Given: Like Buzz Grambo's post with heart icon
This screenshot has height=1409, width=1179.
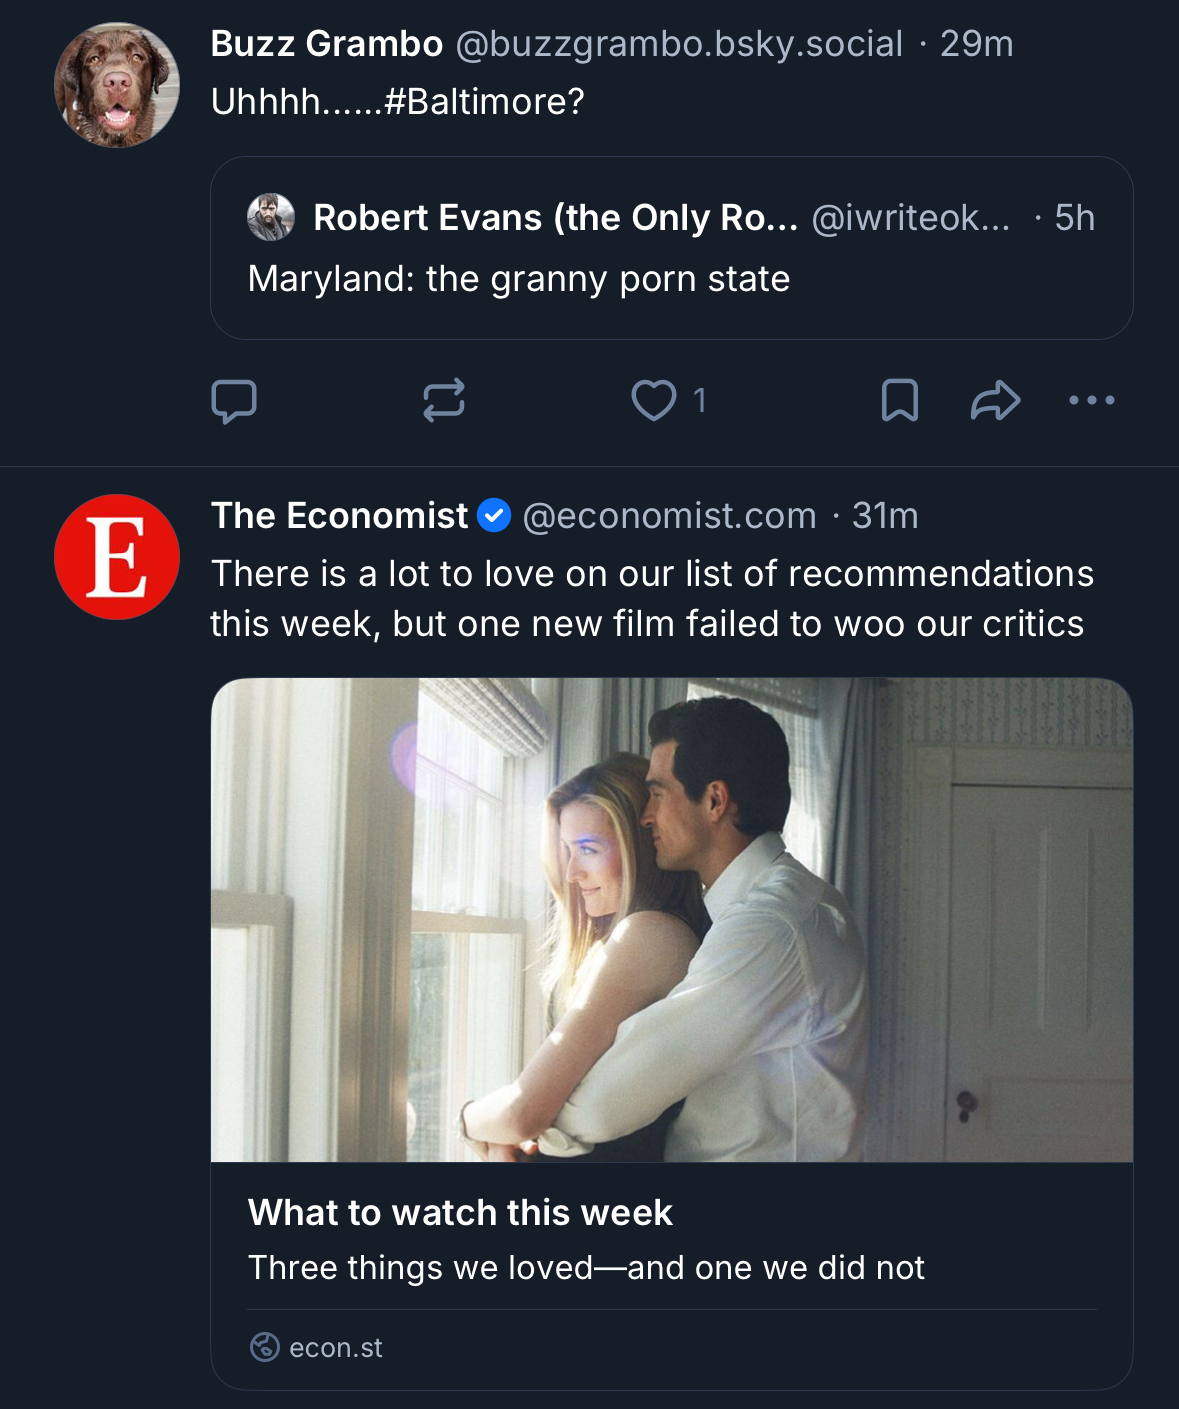Looking at the screenshot, I should [654, 401].
